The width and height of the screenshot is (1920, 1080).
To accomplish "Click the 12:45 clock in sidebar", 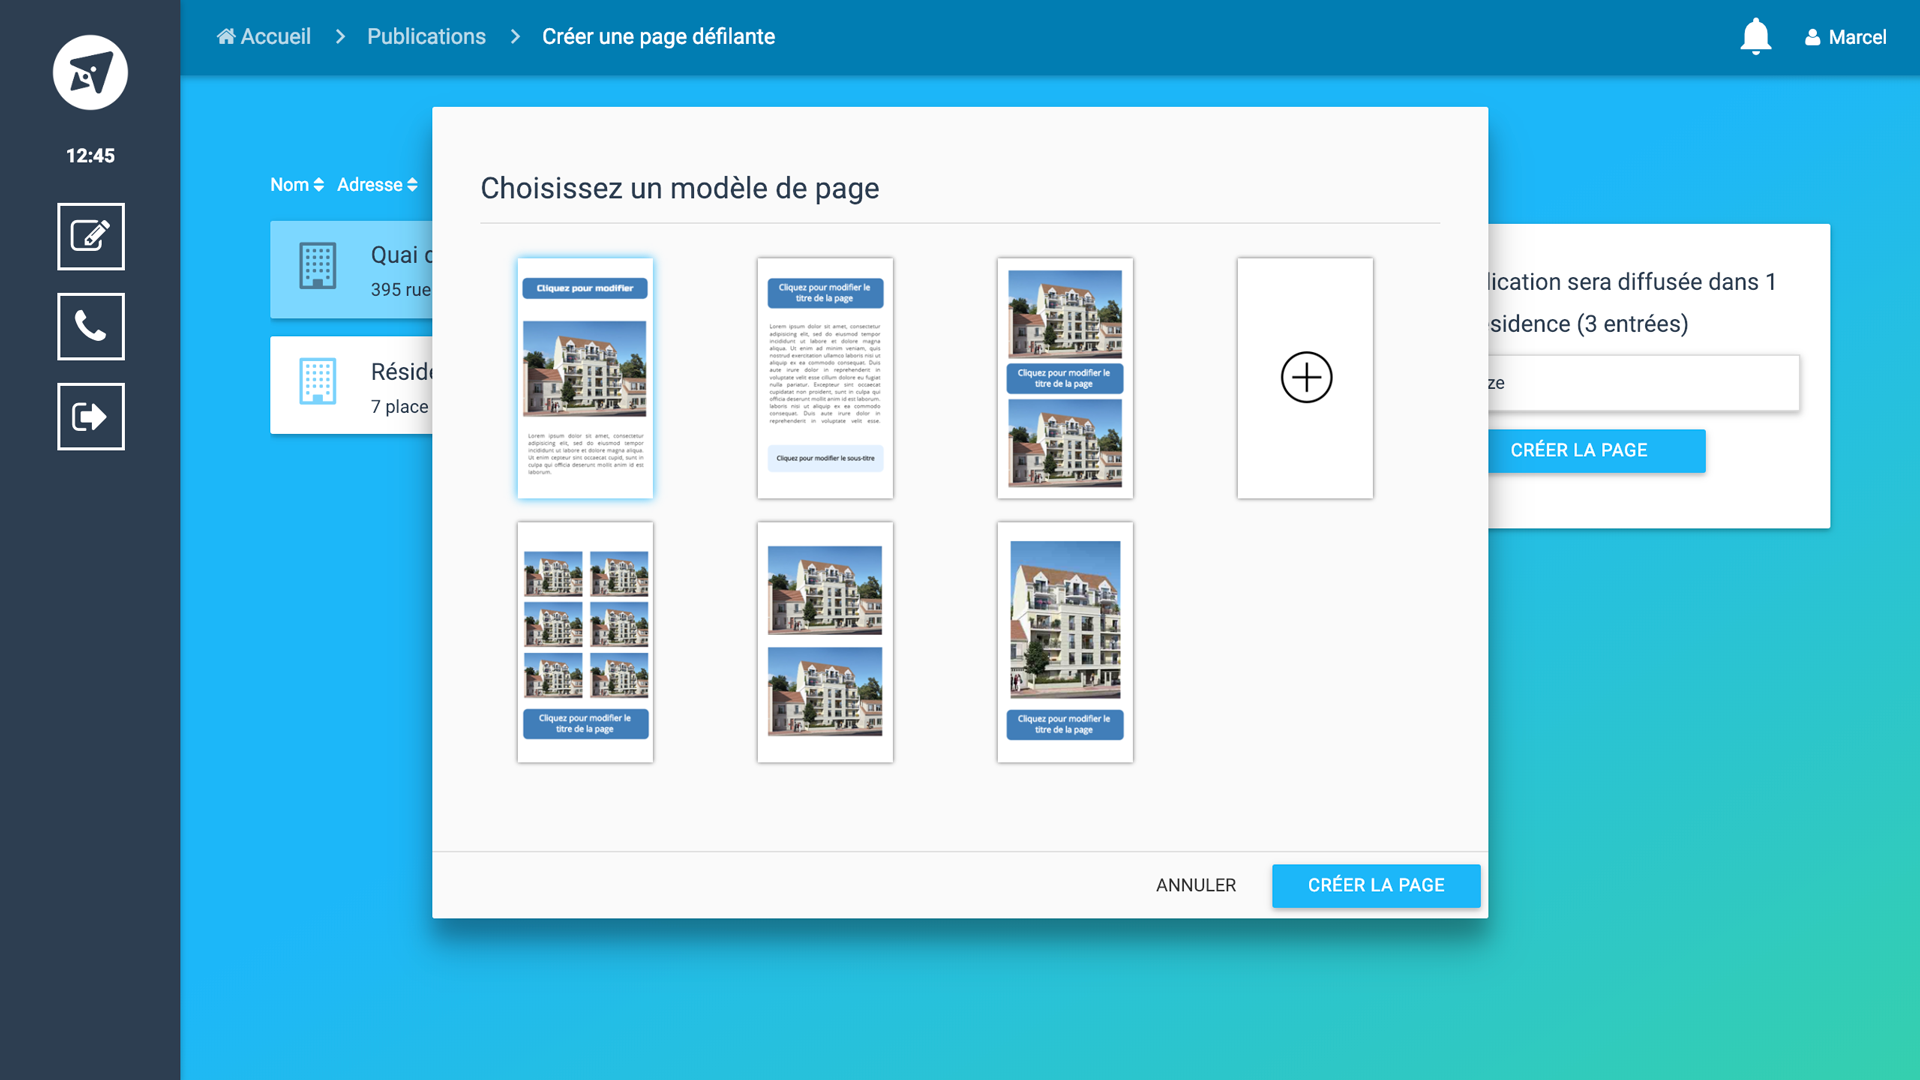I will [x=90, y=156].
